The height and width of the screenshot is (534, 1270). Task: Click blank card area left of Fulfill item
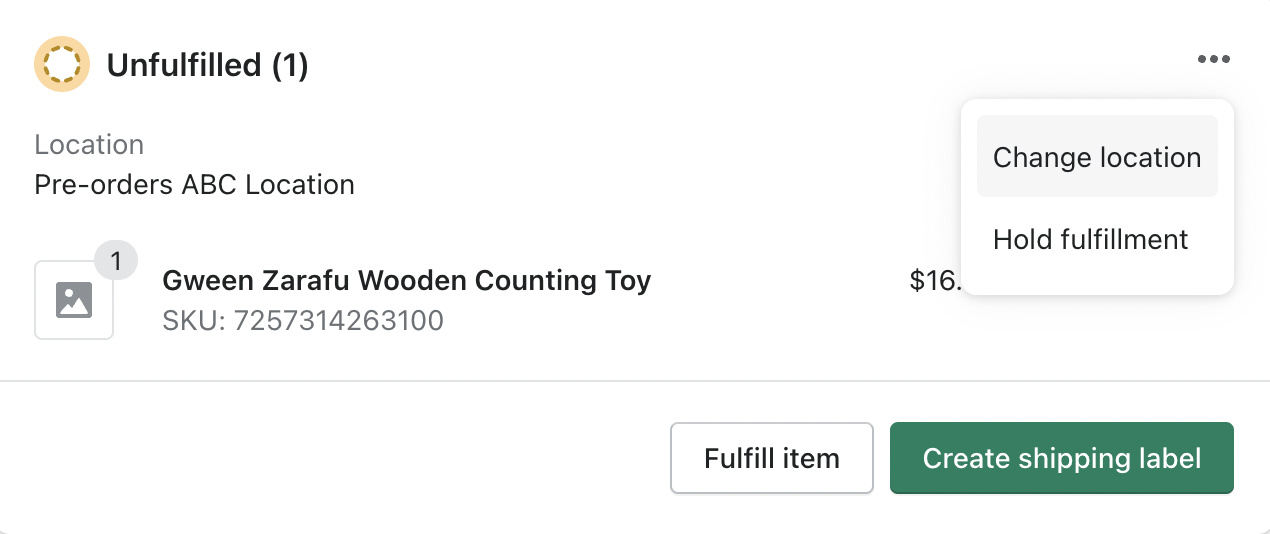coord(340,458)
